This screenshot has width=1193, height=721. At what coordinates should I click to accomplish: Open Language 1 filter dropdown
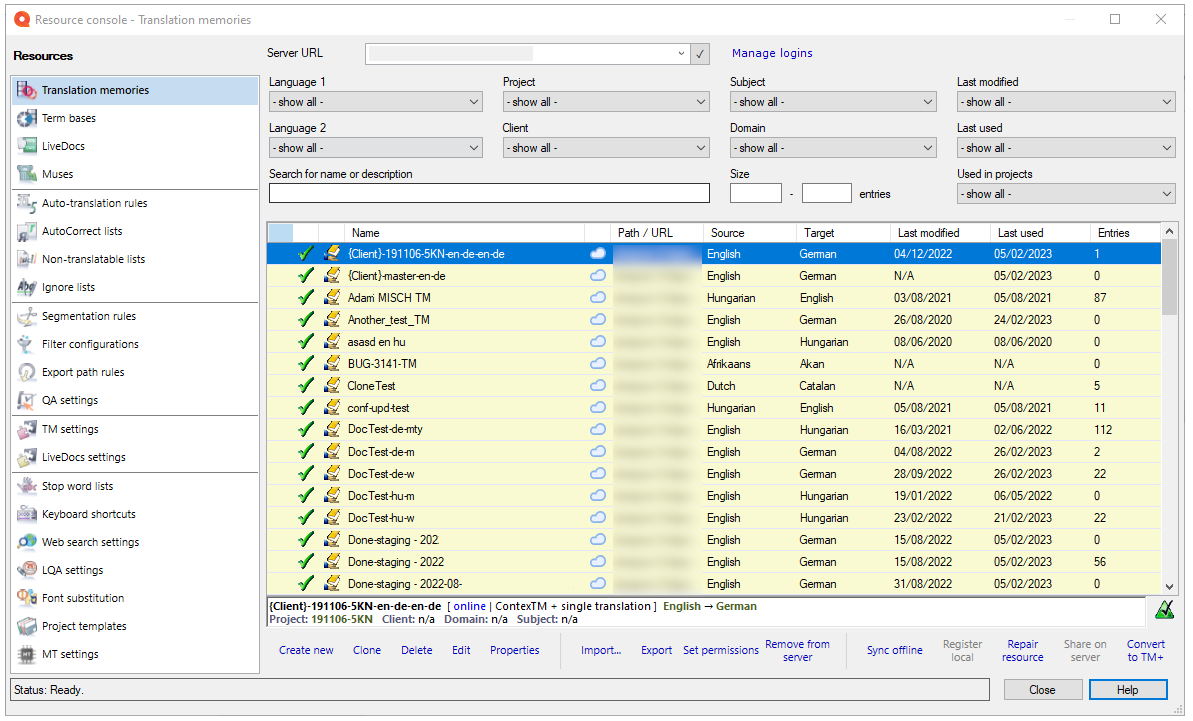[x=376, y=102]
